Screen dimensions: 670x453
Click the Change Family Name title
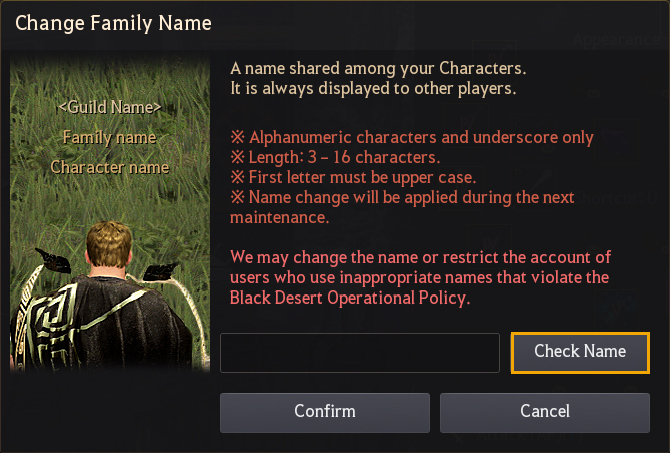[x=113, y=23]
